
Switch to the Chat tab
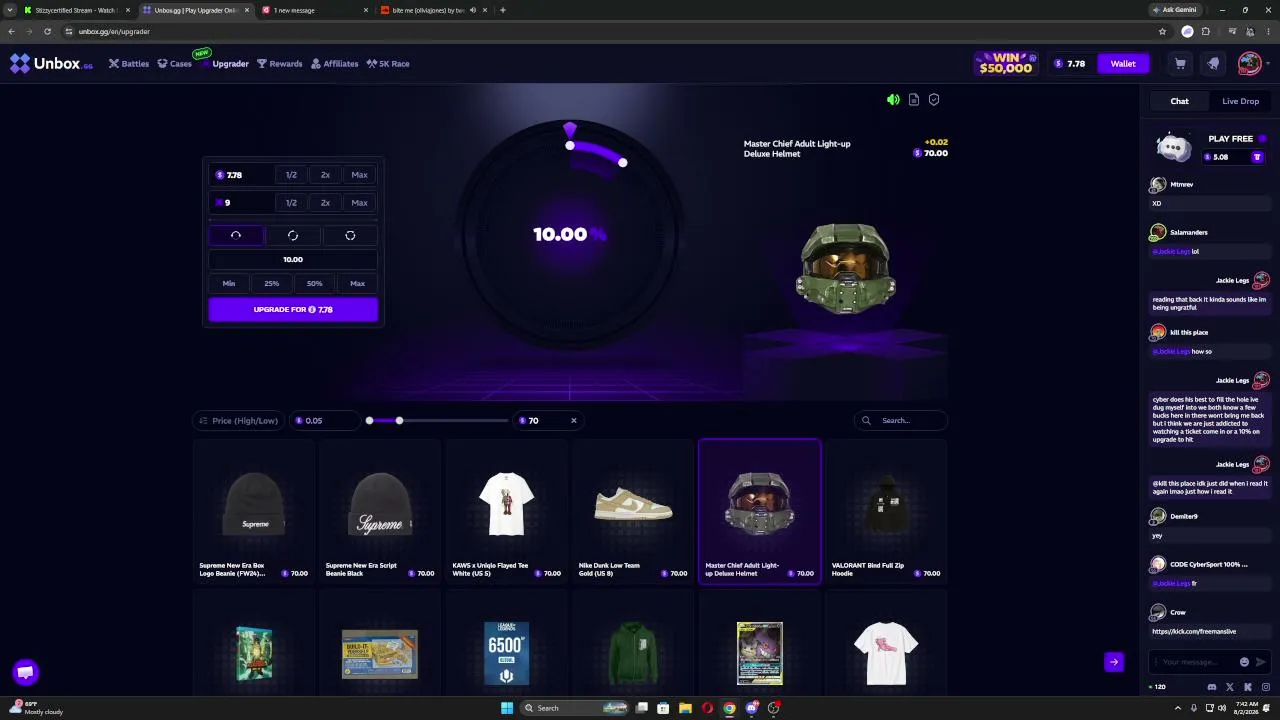pos(1179,101)
